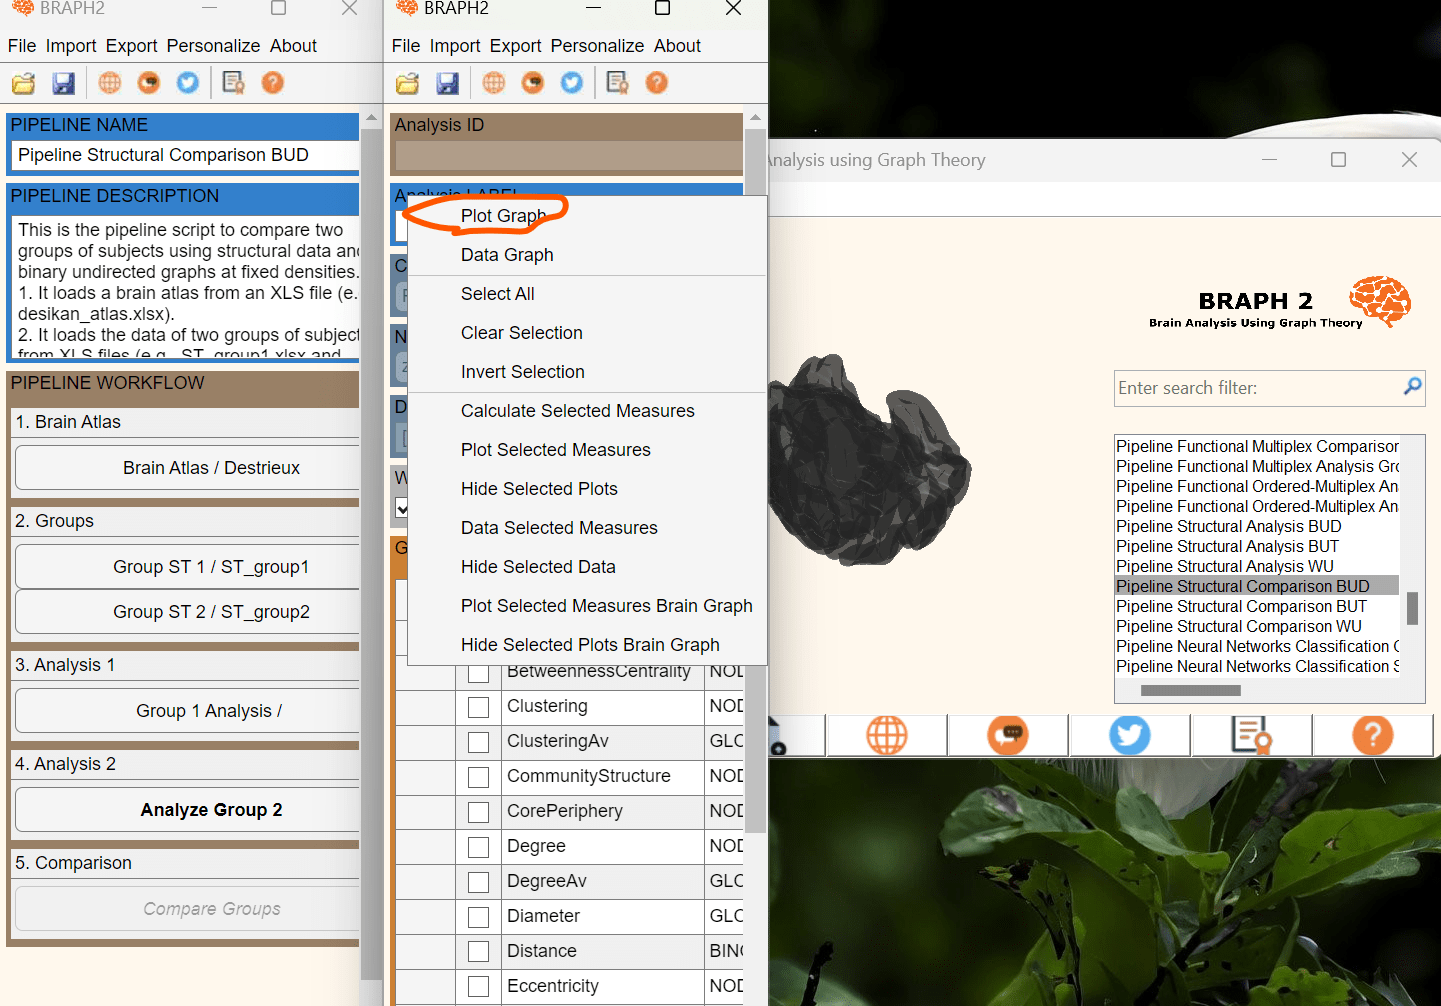The height and width of the screenshot is (1006, 1441).
Task: Focus the Pipeline Name text field
Action: click(x=185, y=155)
